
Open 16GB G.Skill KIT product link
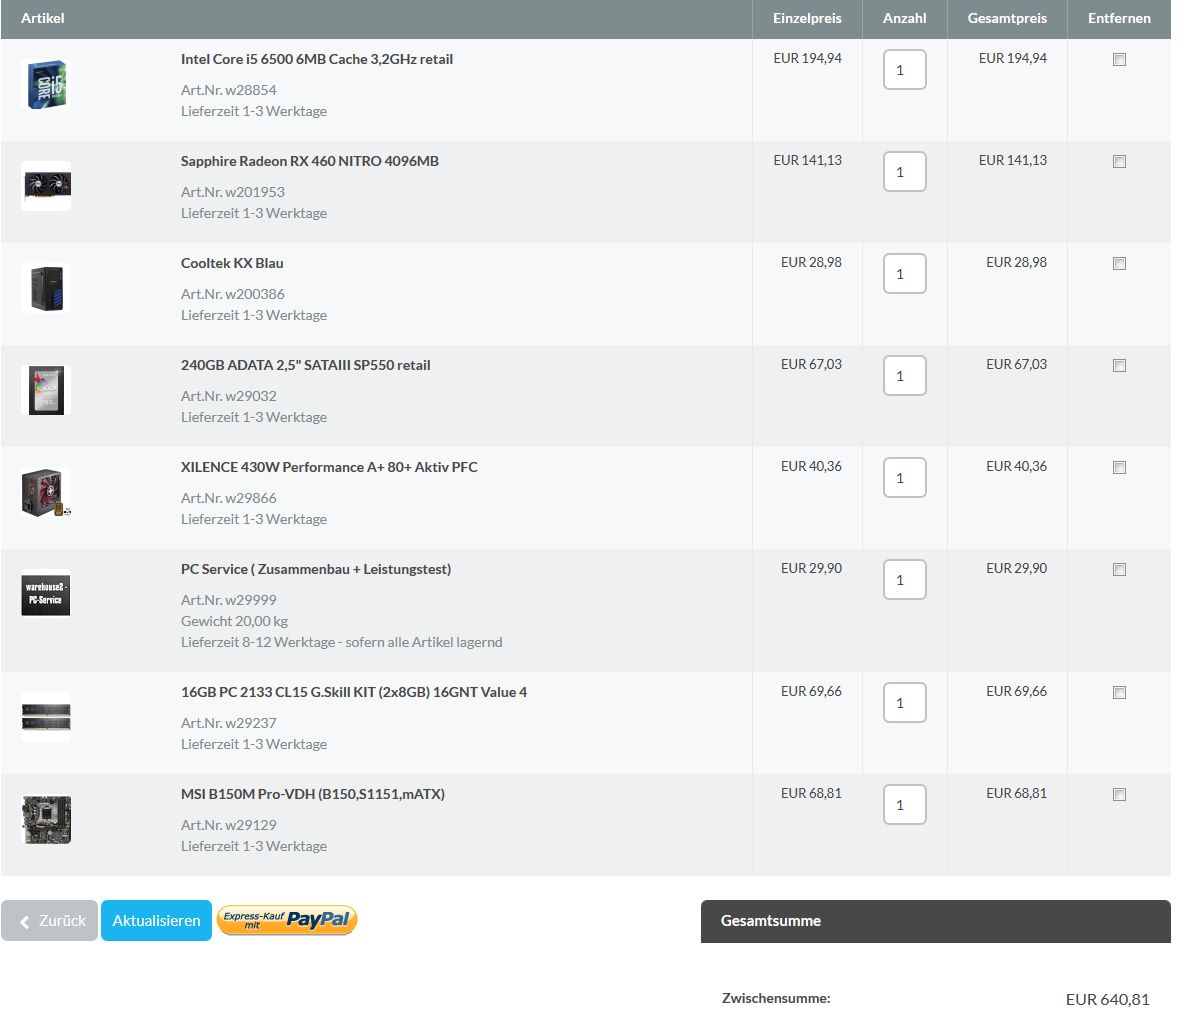pos(354,692)
